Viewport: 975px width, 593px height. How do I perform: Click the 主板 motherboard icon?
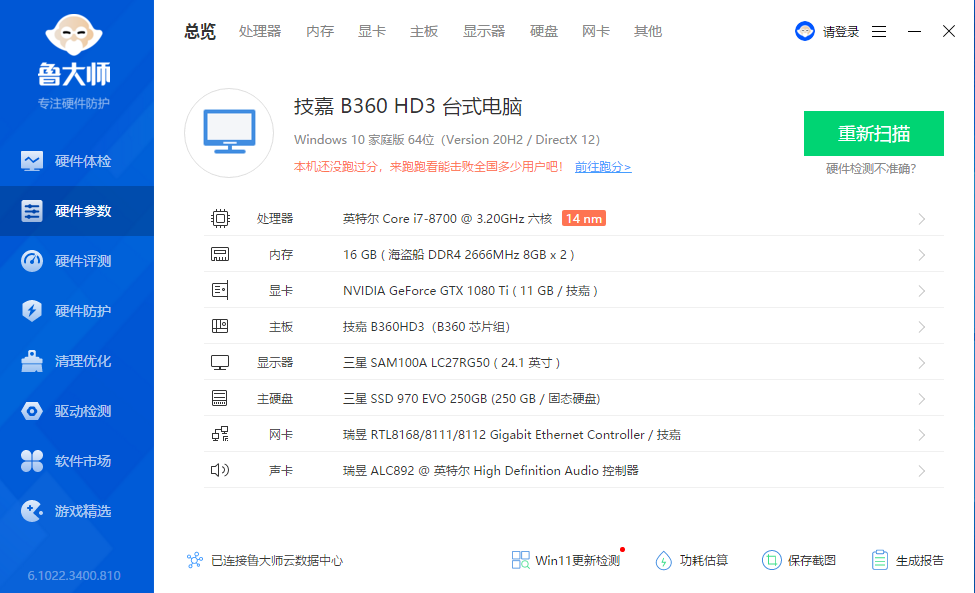tap(220, 326)
